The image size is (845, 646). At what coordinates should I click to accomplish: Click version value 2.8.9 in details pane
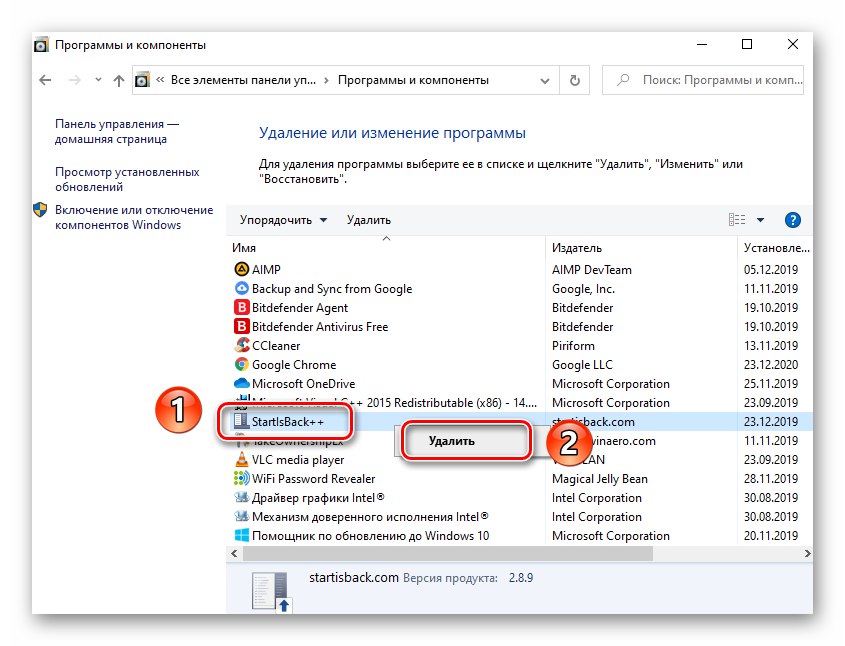click(521, 578)
